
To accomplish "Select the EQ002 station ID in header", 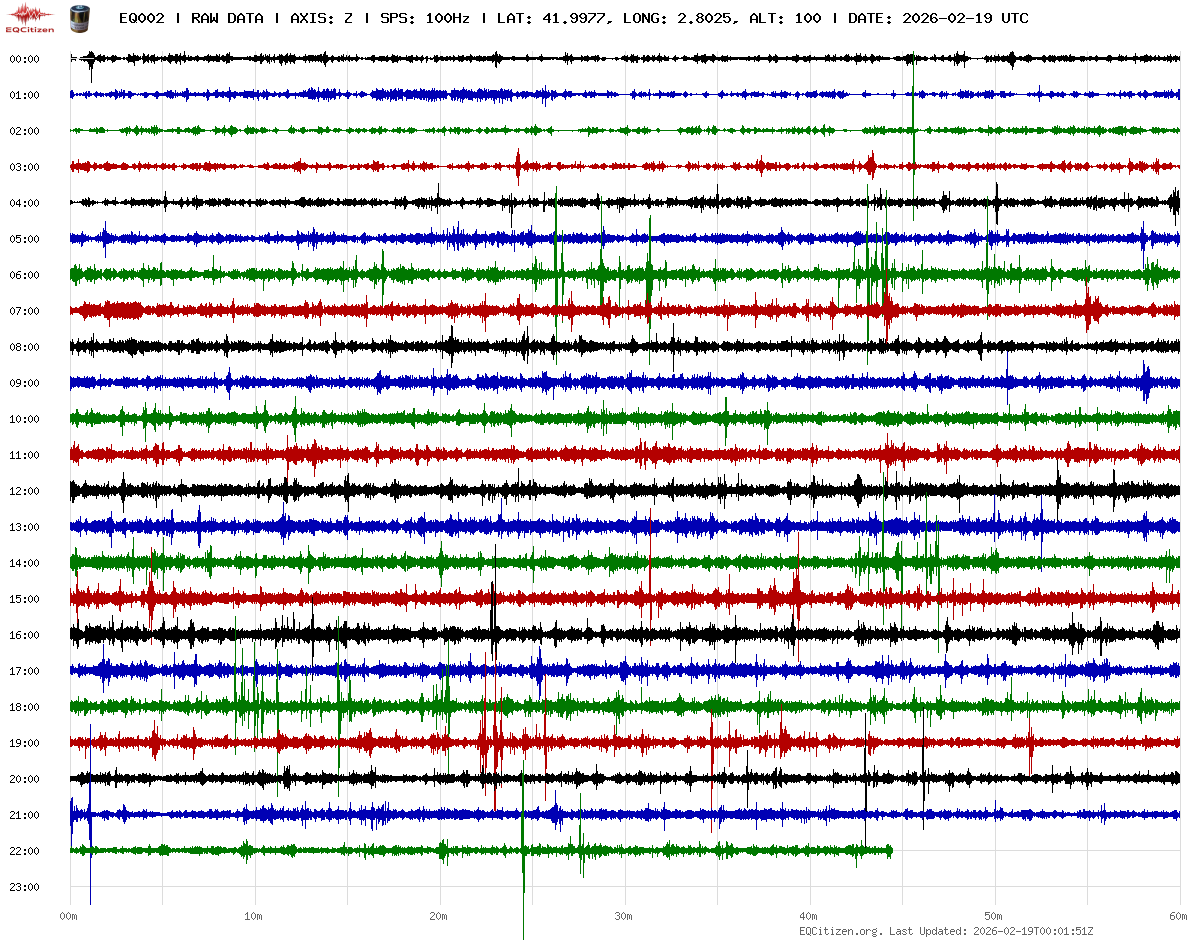I will (x=139, y=18).
